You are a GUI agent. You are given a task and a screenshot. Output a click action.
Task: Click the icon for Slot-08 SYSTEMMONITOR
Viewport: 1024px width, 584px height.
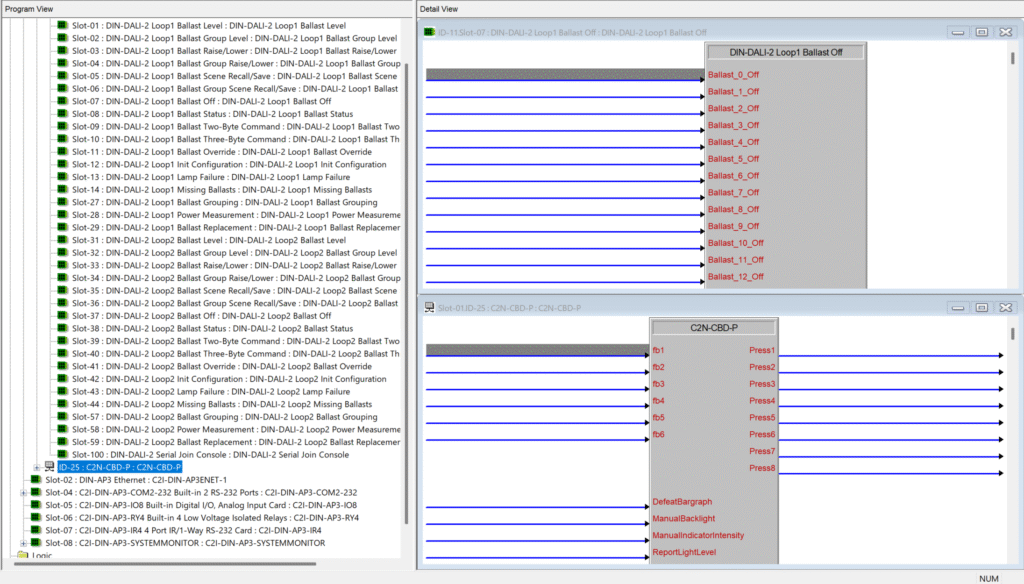(36, 543)
